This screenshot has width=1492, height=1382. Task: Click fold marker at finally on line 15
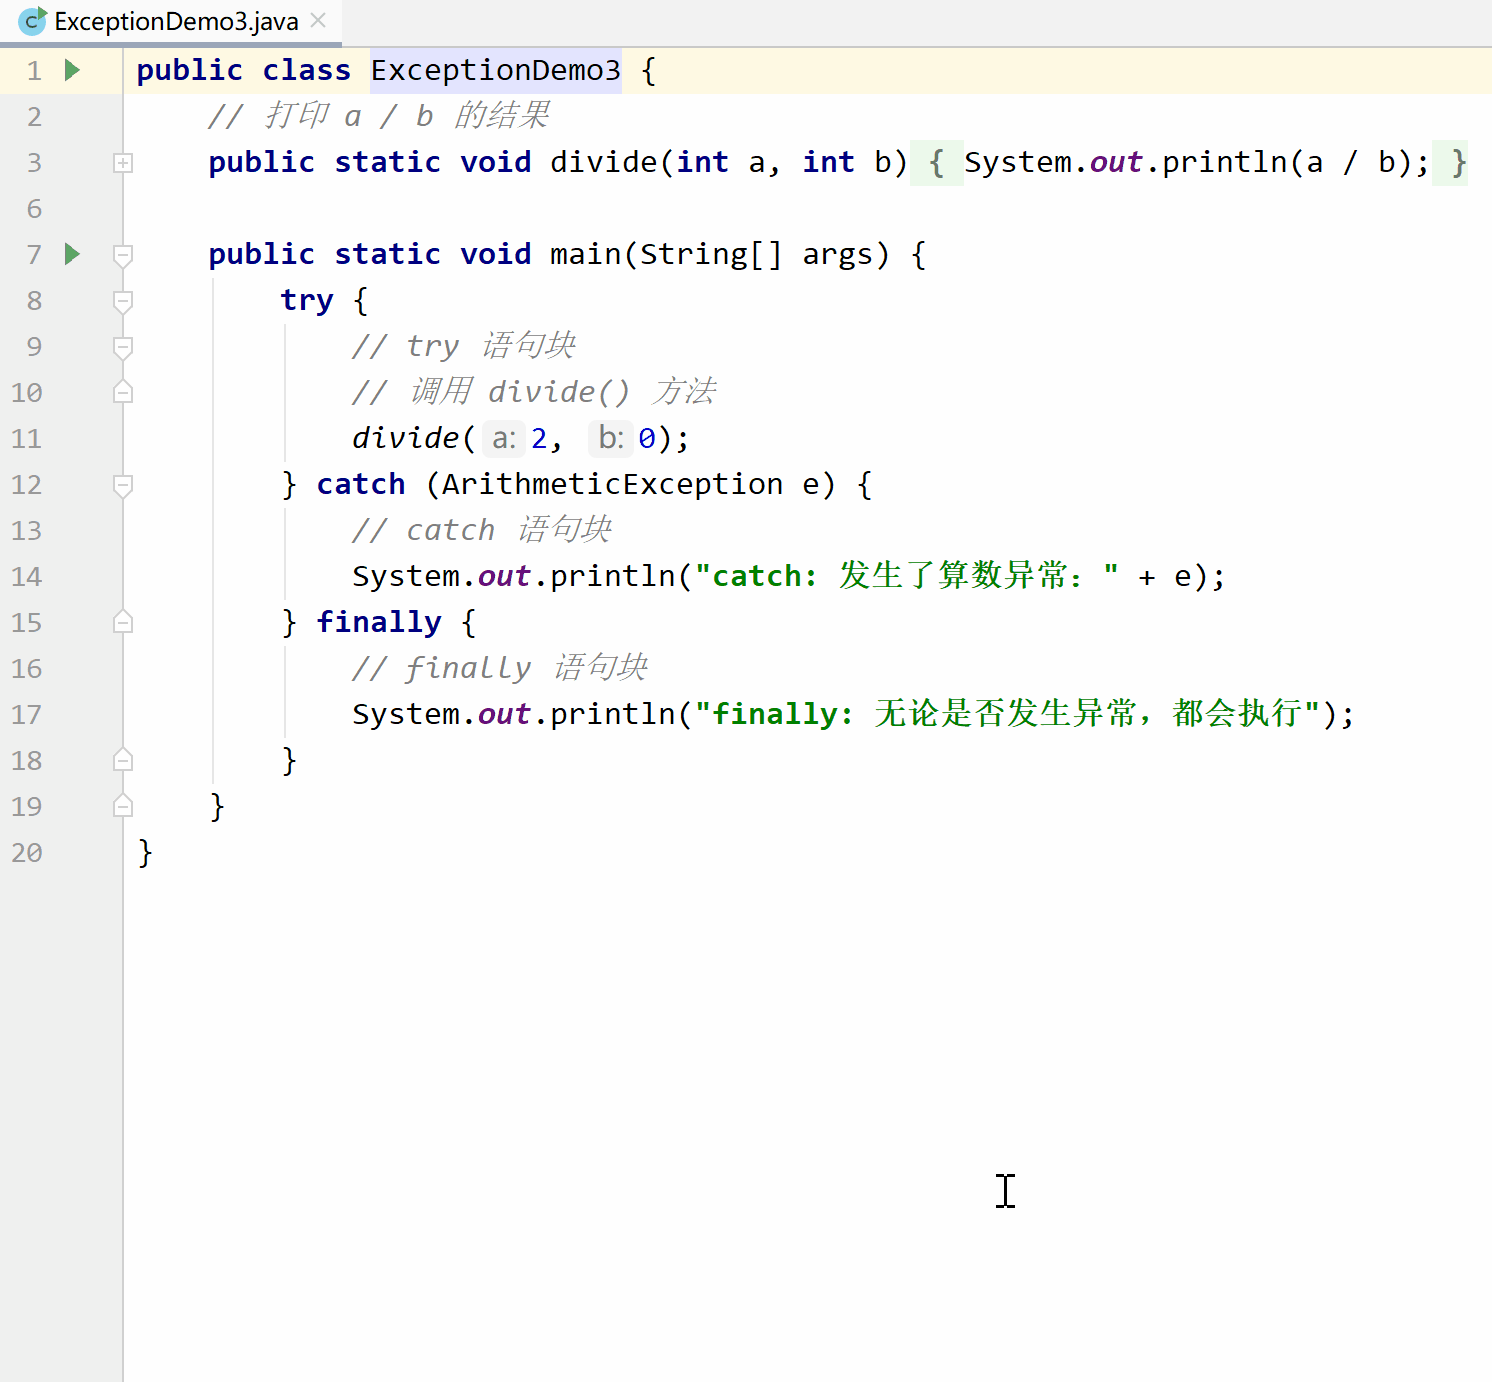pyautogui.click(x=123, y=622)
